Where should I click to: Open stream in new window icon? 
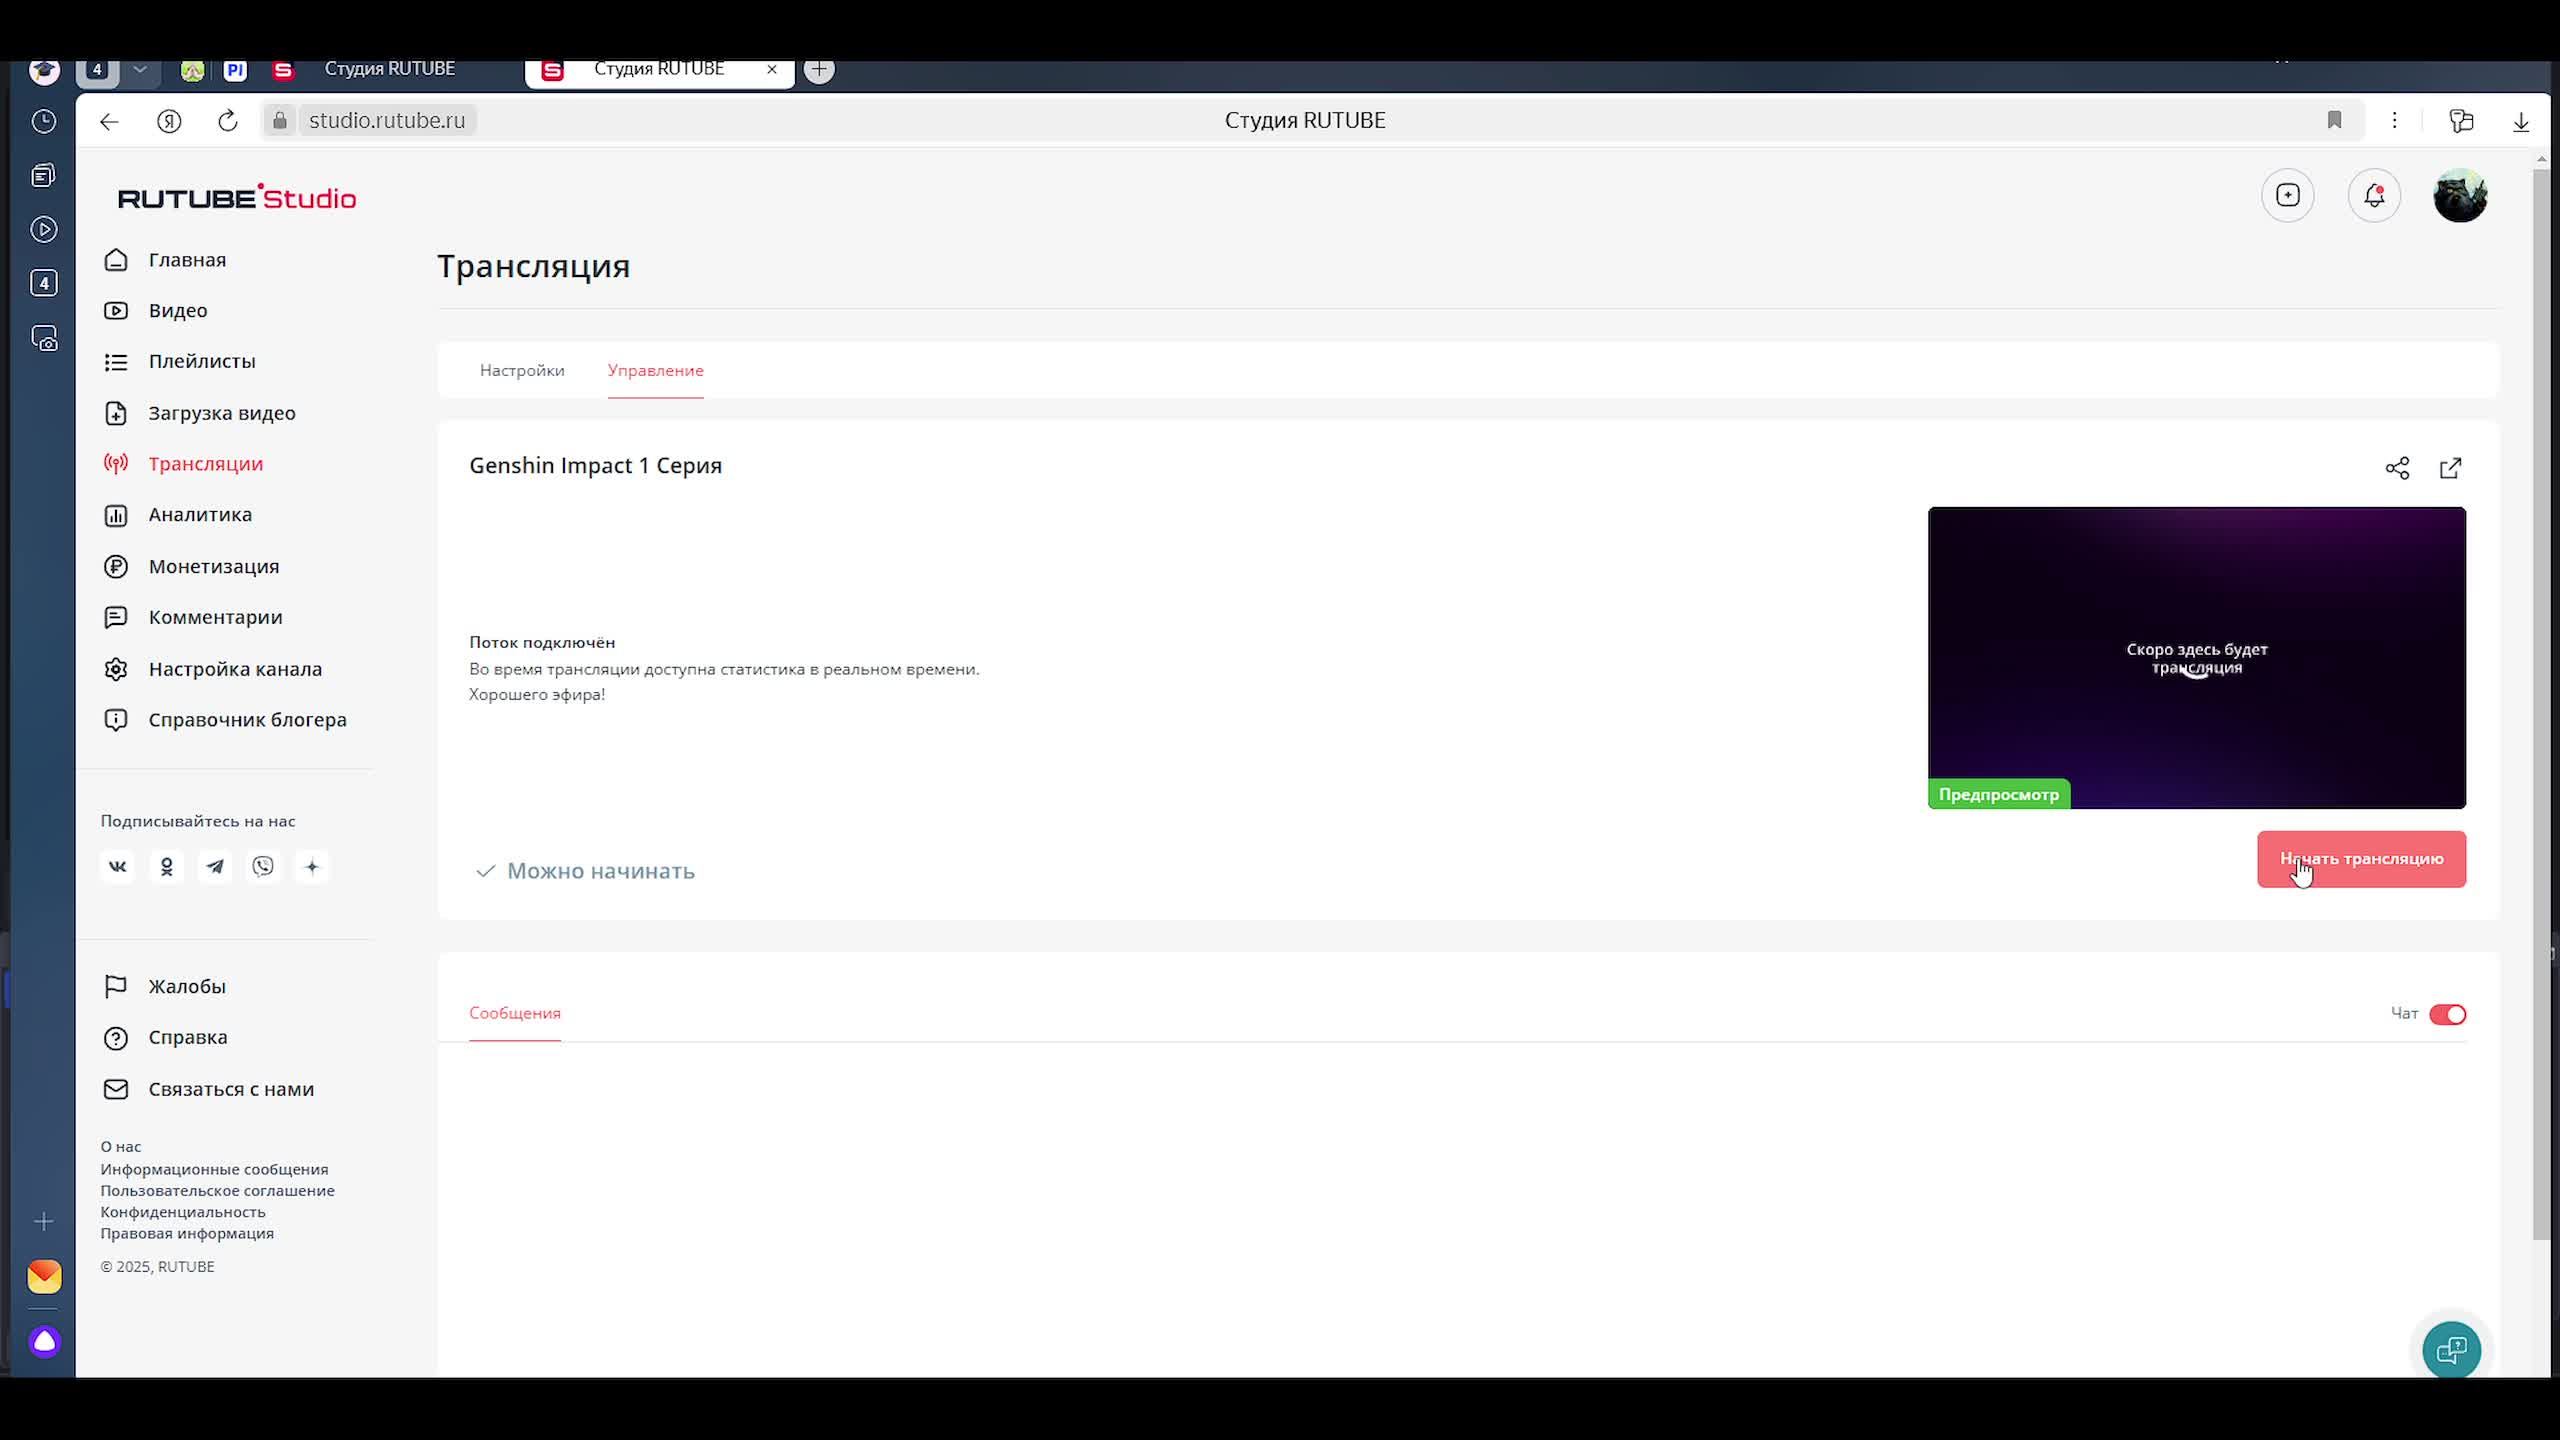point(2450,468)
